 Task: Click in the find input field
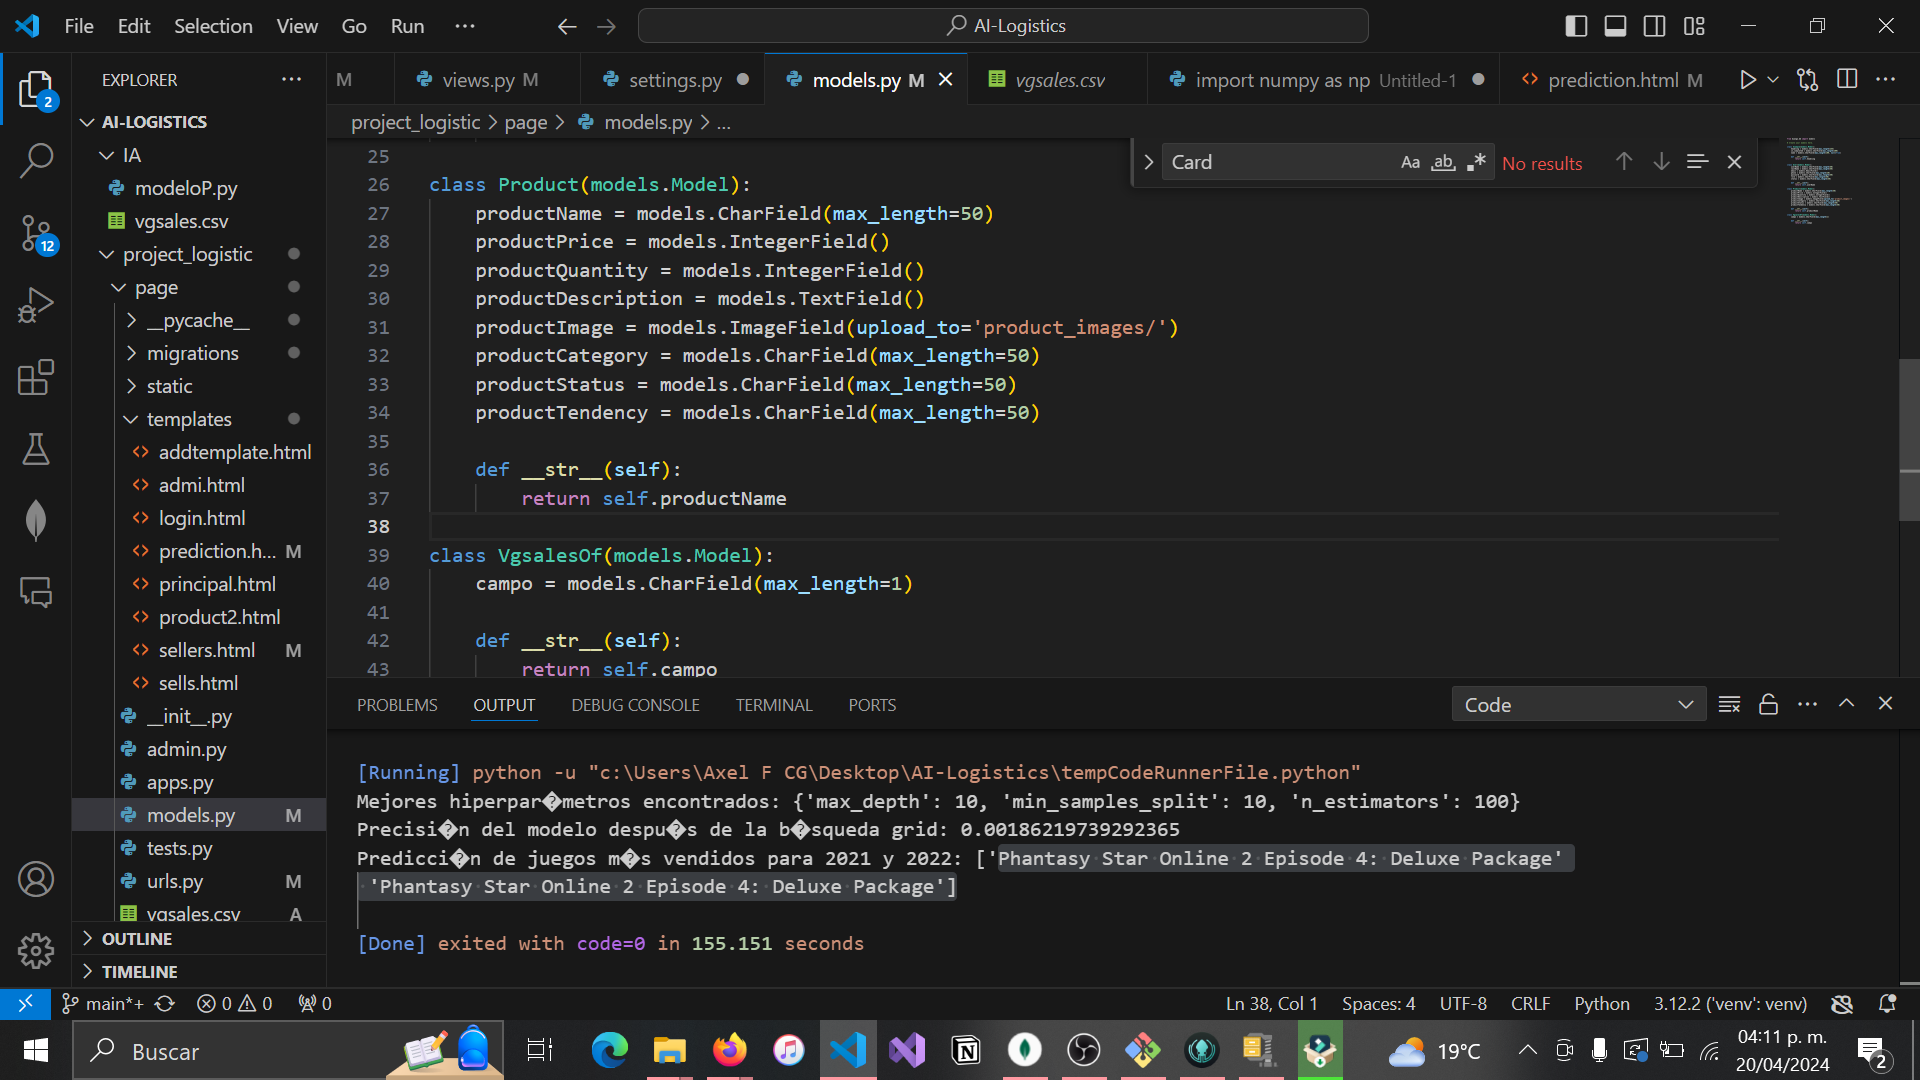click(1278, 162)
